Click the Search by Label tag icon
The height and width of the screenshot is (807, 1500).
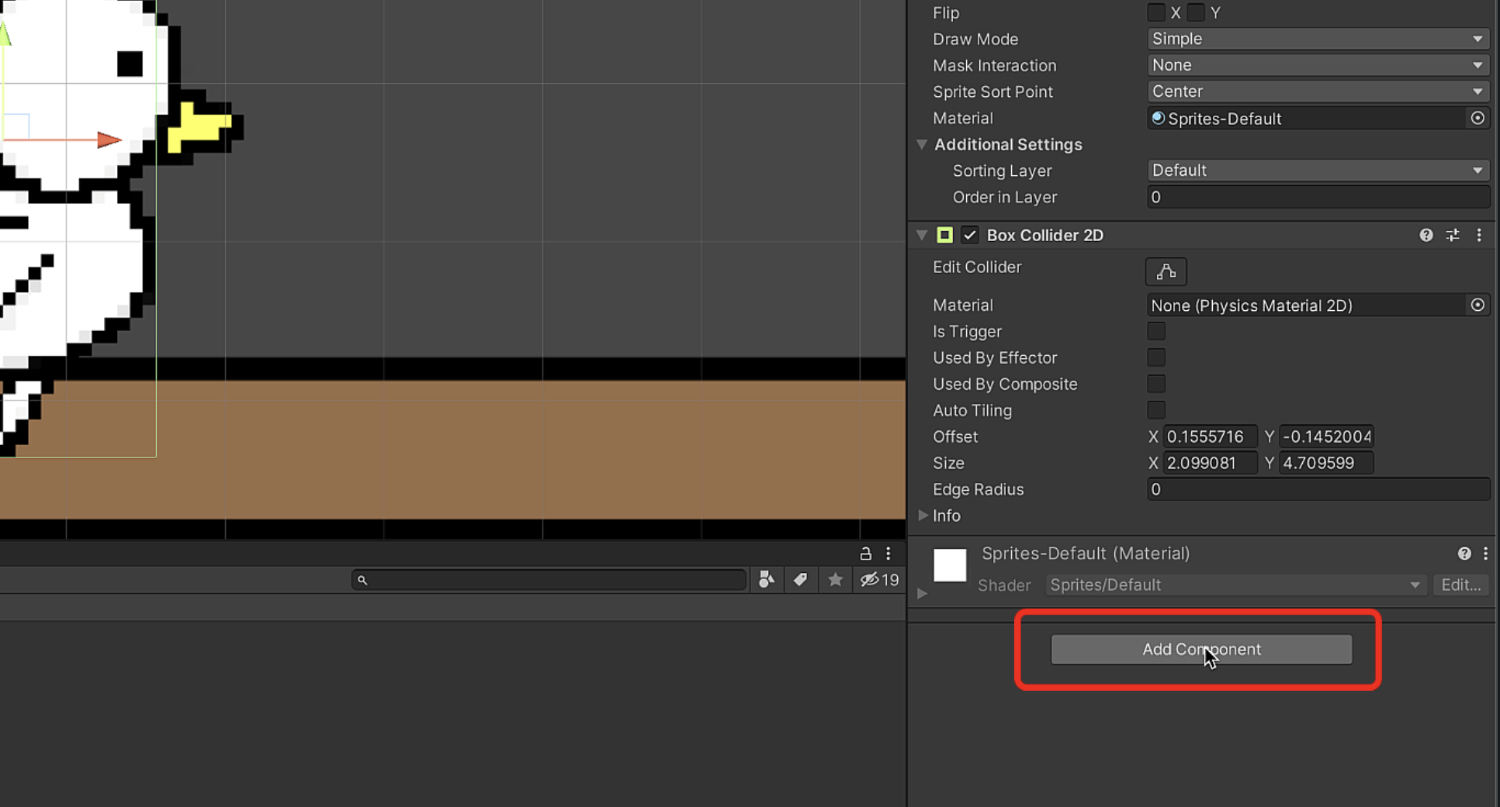click(800, 580)
